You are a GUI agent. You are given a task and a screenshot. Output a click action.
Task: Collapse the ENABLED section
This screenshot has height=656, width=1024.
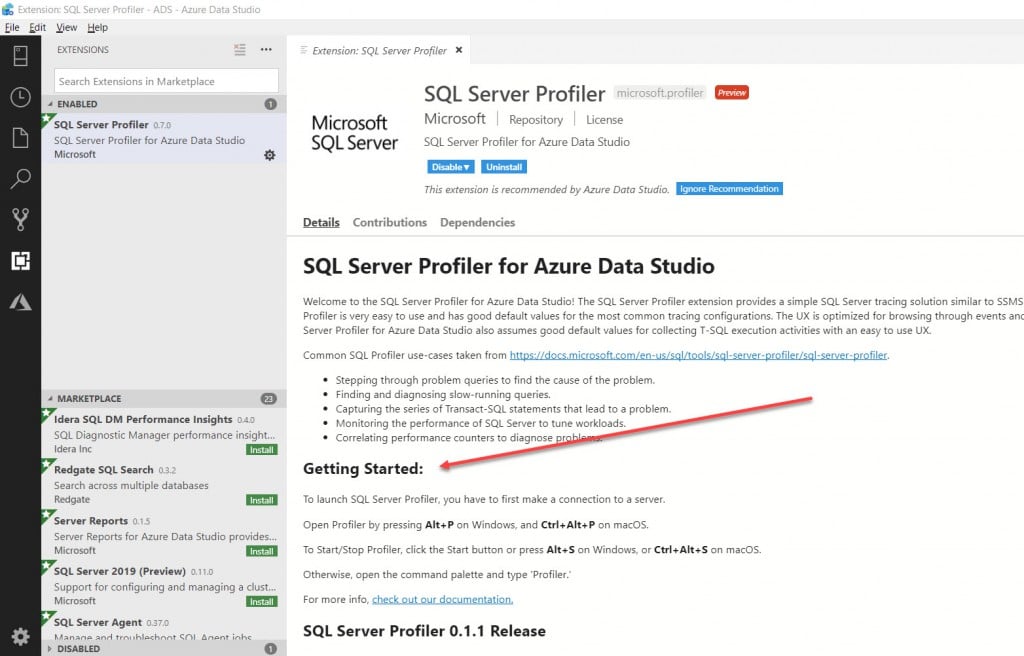coord(163,104)
